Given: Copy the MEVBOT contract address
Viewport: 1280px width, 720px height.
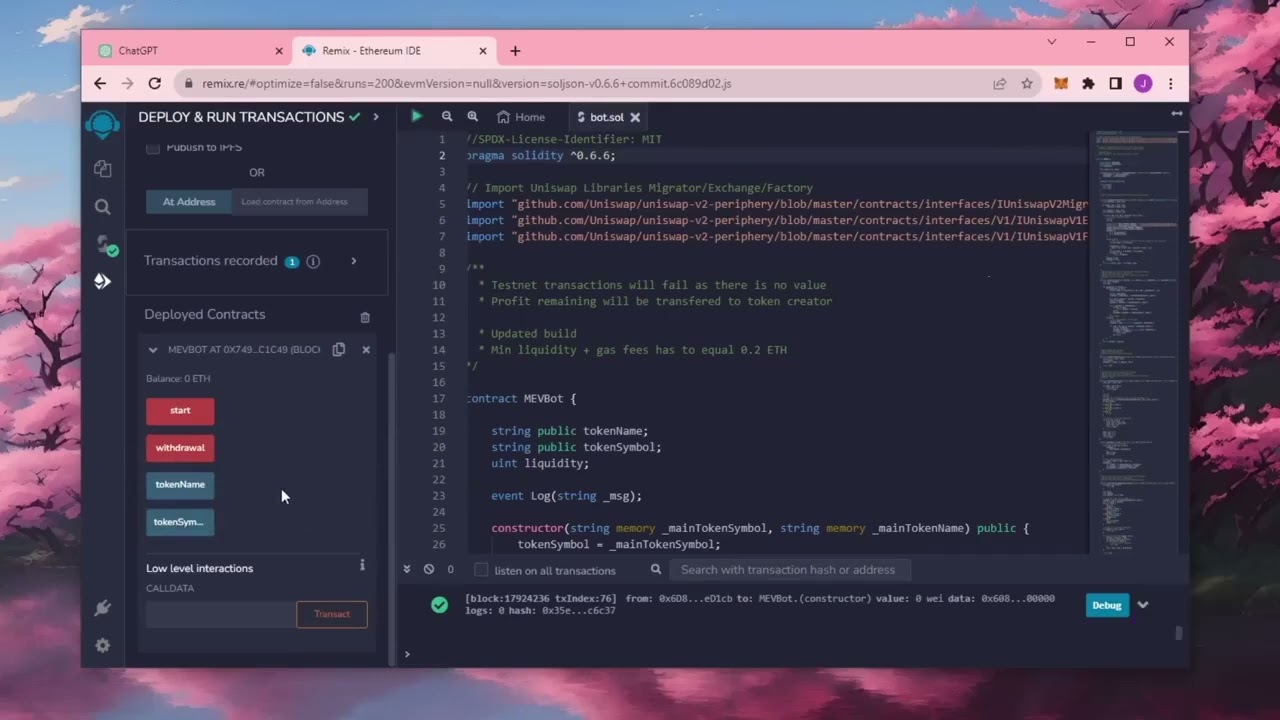Looking at the screenshot, I should pos(339,349).
